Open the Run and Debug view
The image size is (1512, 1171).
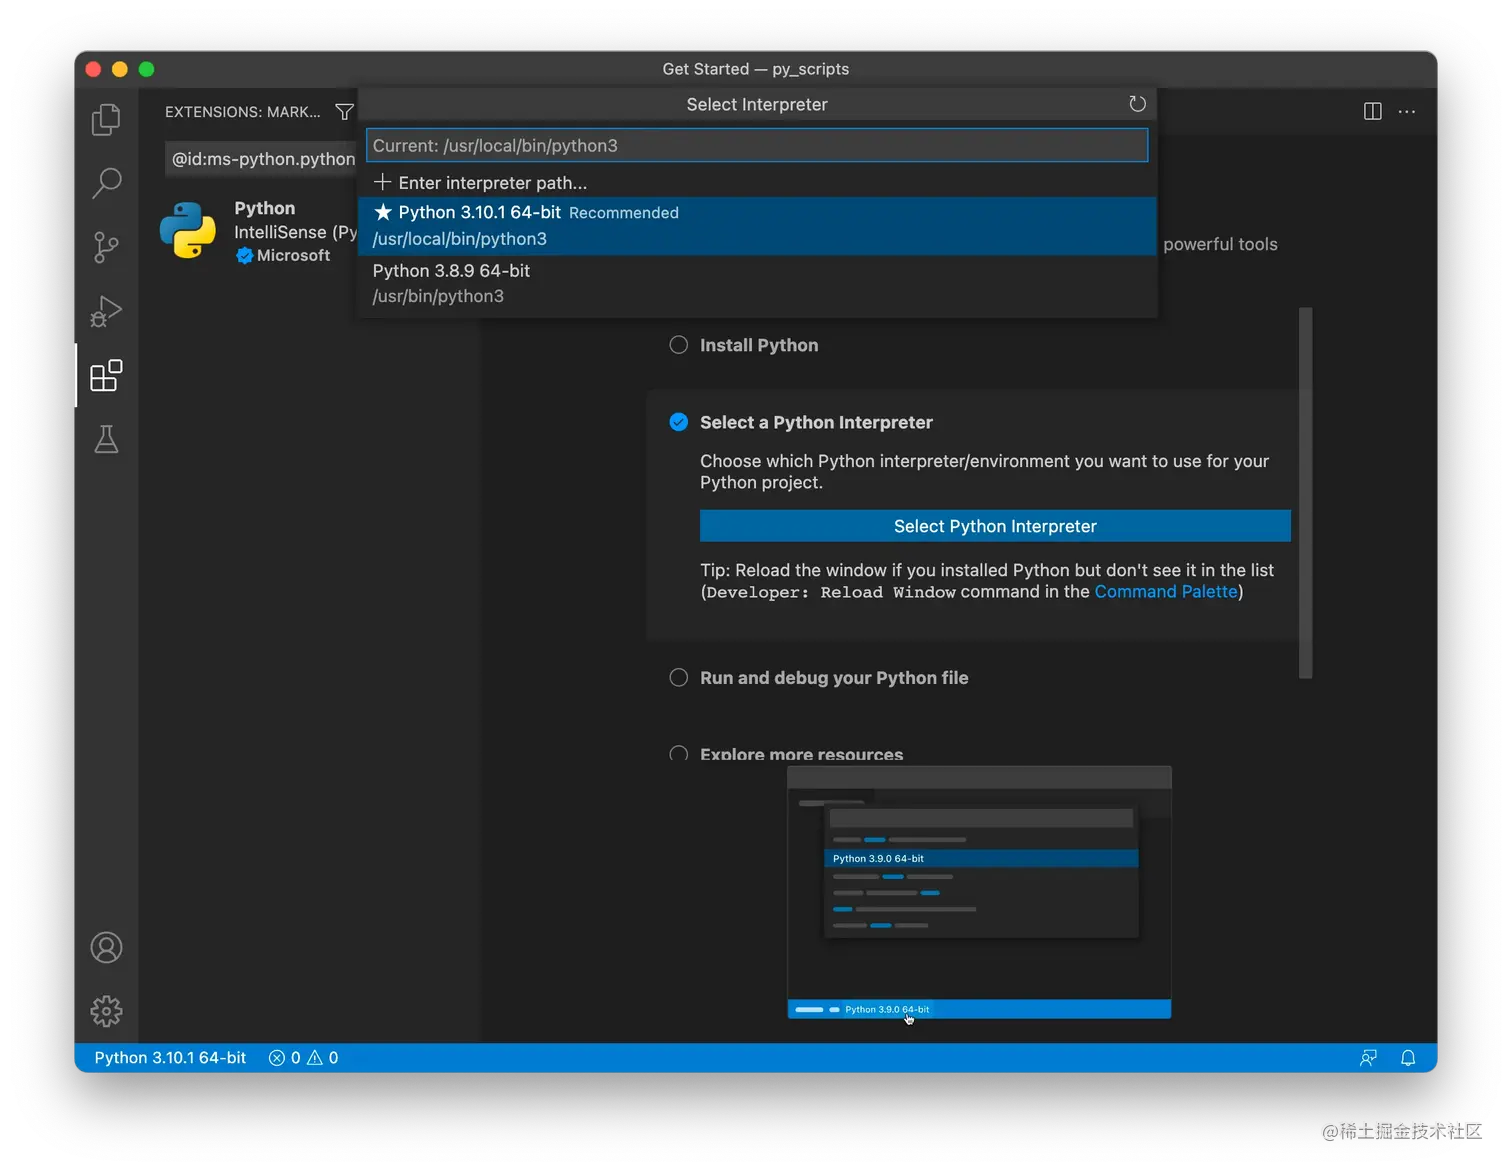point(106,311)
